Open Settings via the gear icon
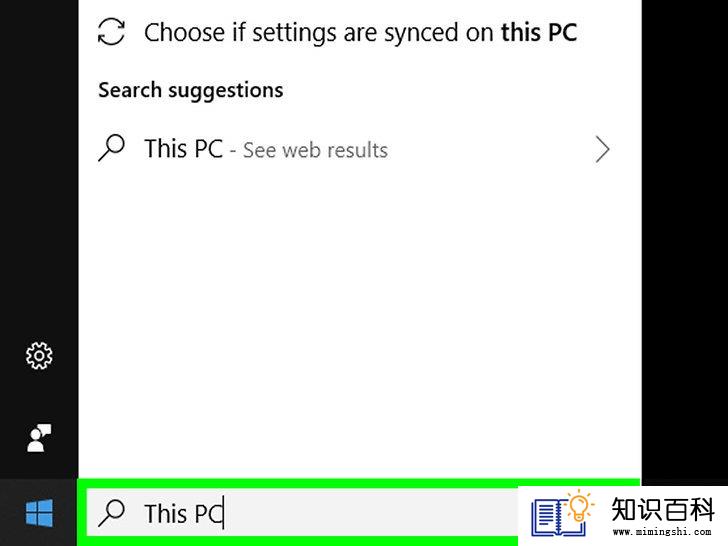 pos(39,356)
